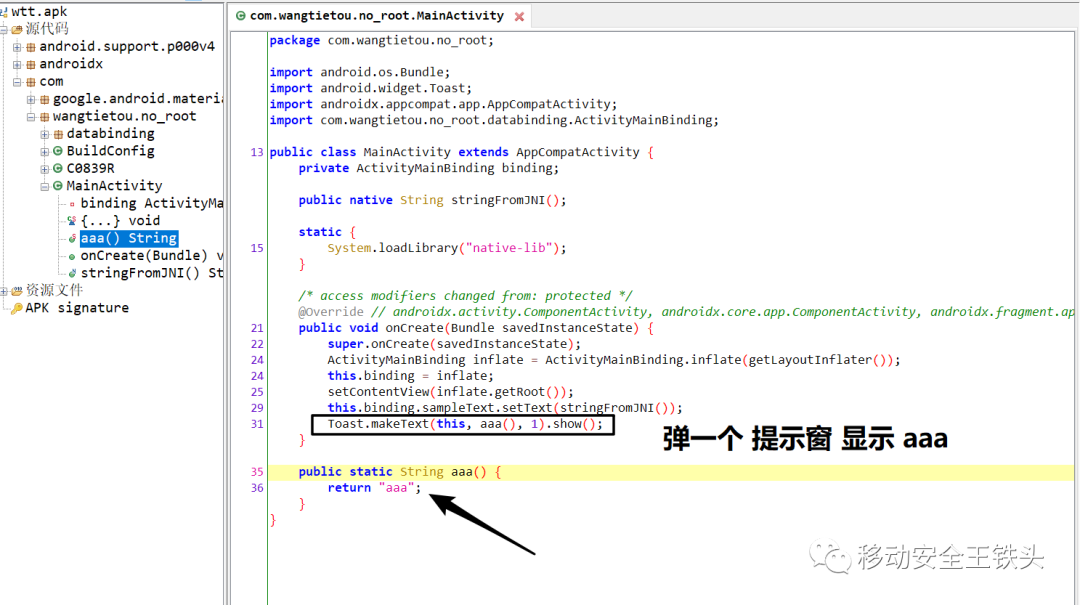Click the com package icon

pos(30,81)
